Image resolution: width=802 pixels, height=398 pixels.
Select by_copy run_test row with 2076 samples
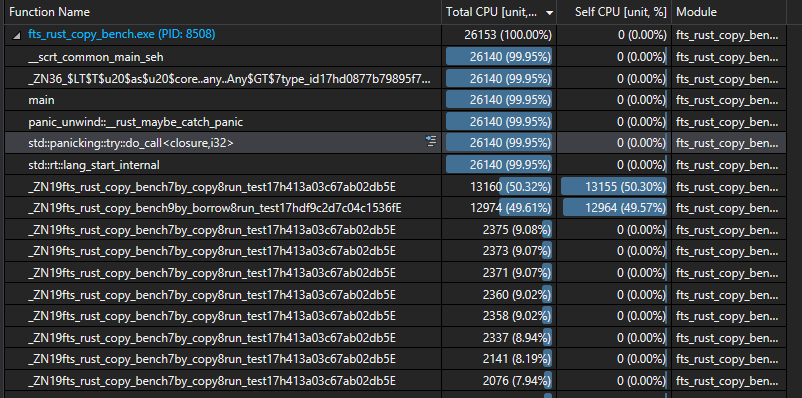(395, 381)
